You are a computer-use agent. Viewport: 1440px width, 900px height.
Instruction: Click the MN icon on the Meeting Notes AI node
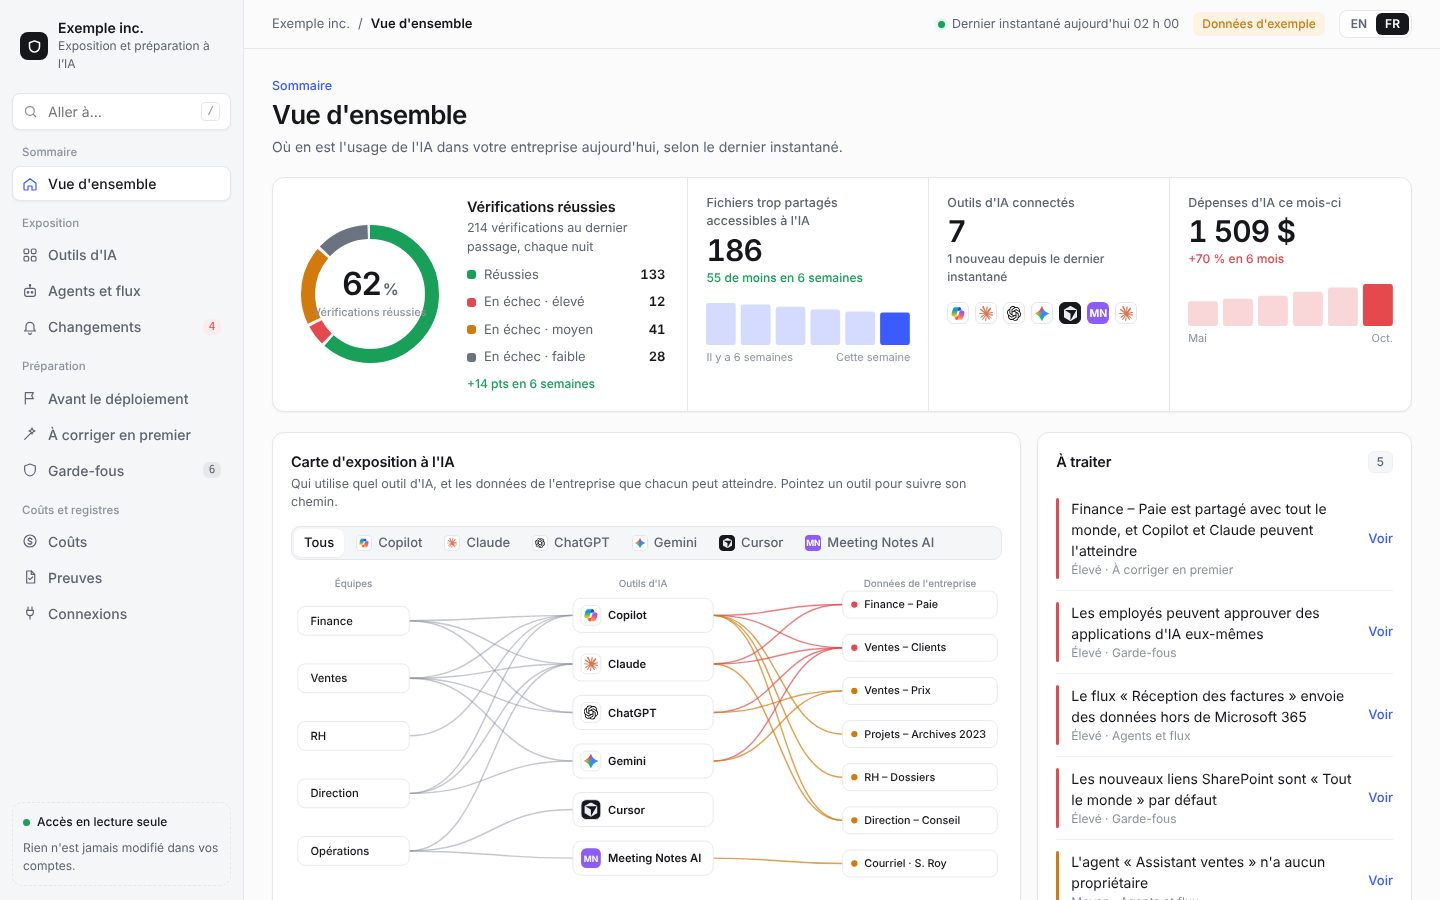pos(591,858)
